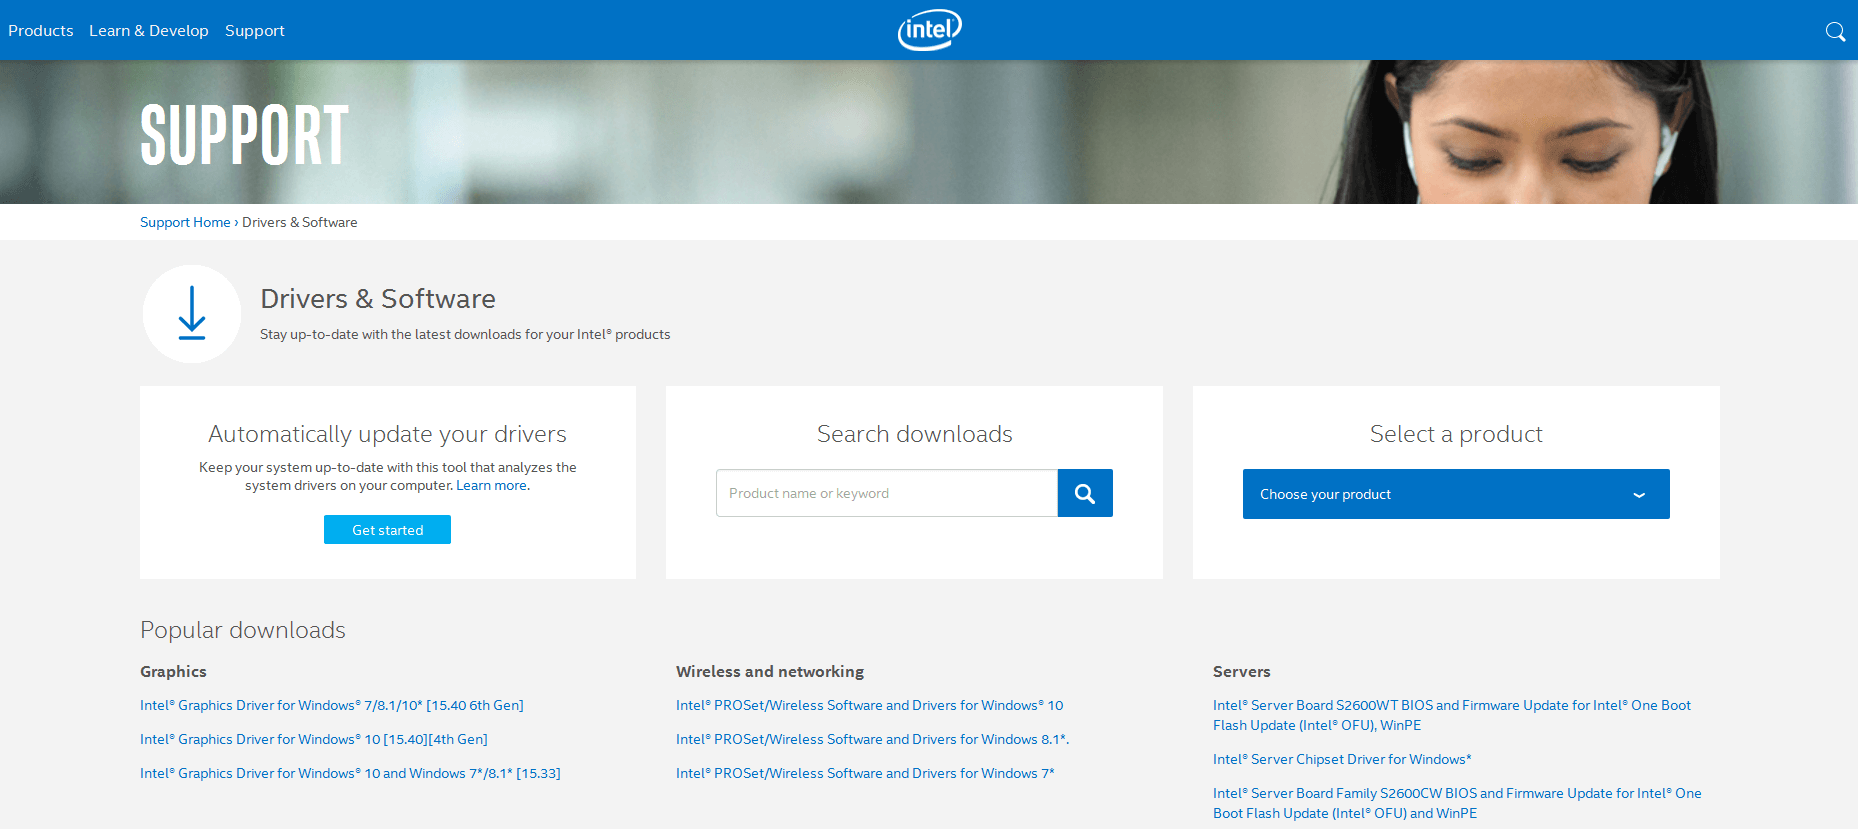Image resolution: width=1858 pixels, height=829 pixels.
Task: Click the Drivers & Software breadcrumb text
Action: click(300, 222)
